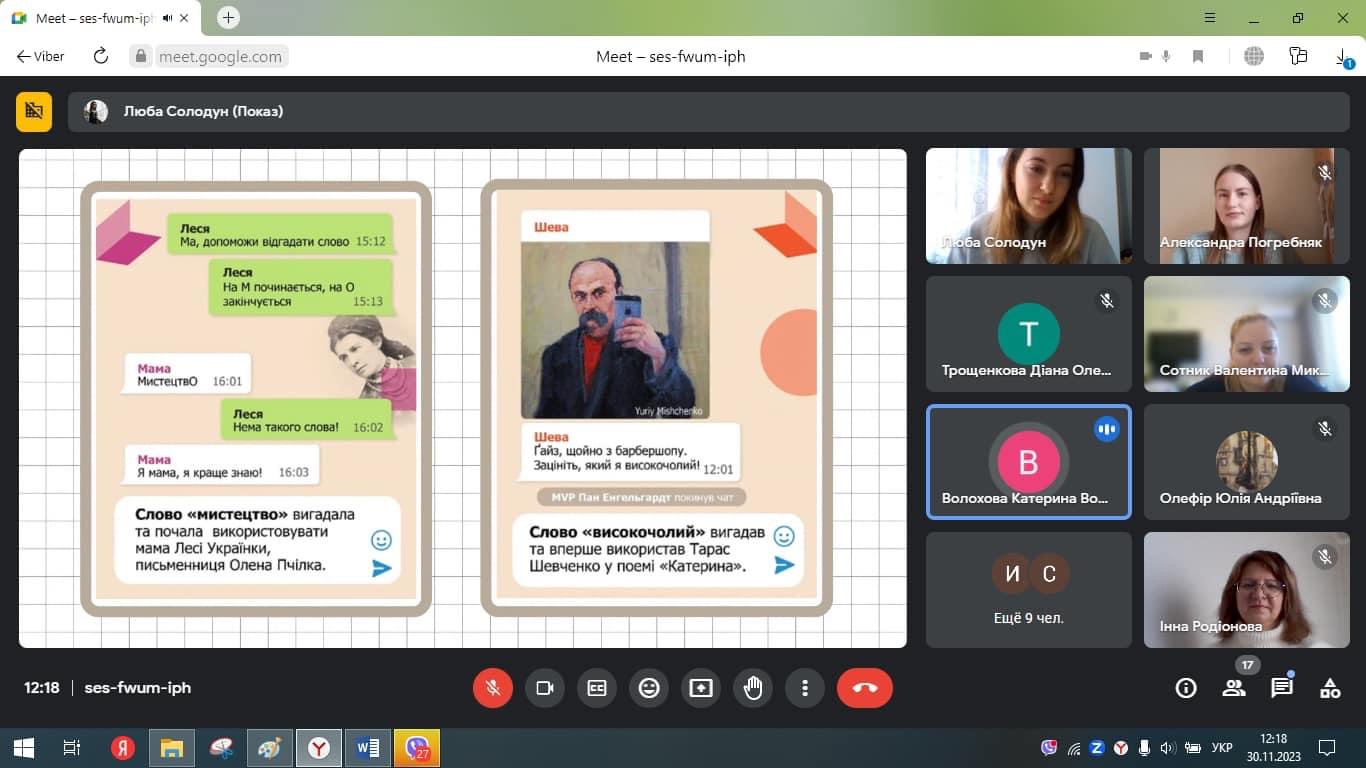The image size is (1366, 768).
Task: Raise hand in the meeting
Action: click(753, 688)
